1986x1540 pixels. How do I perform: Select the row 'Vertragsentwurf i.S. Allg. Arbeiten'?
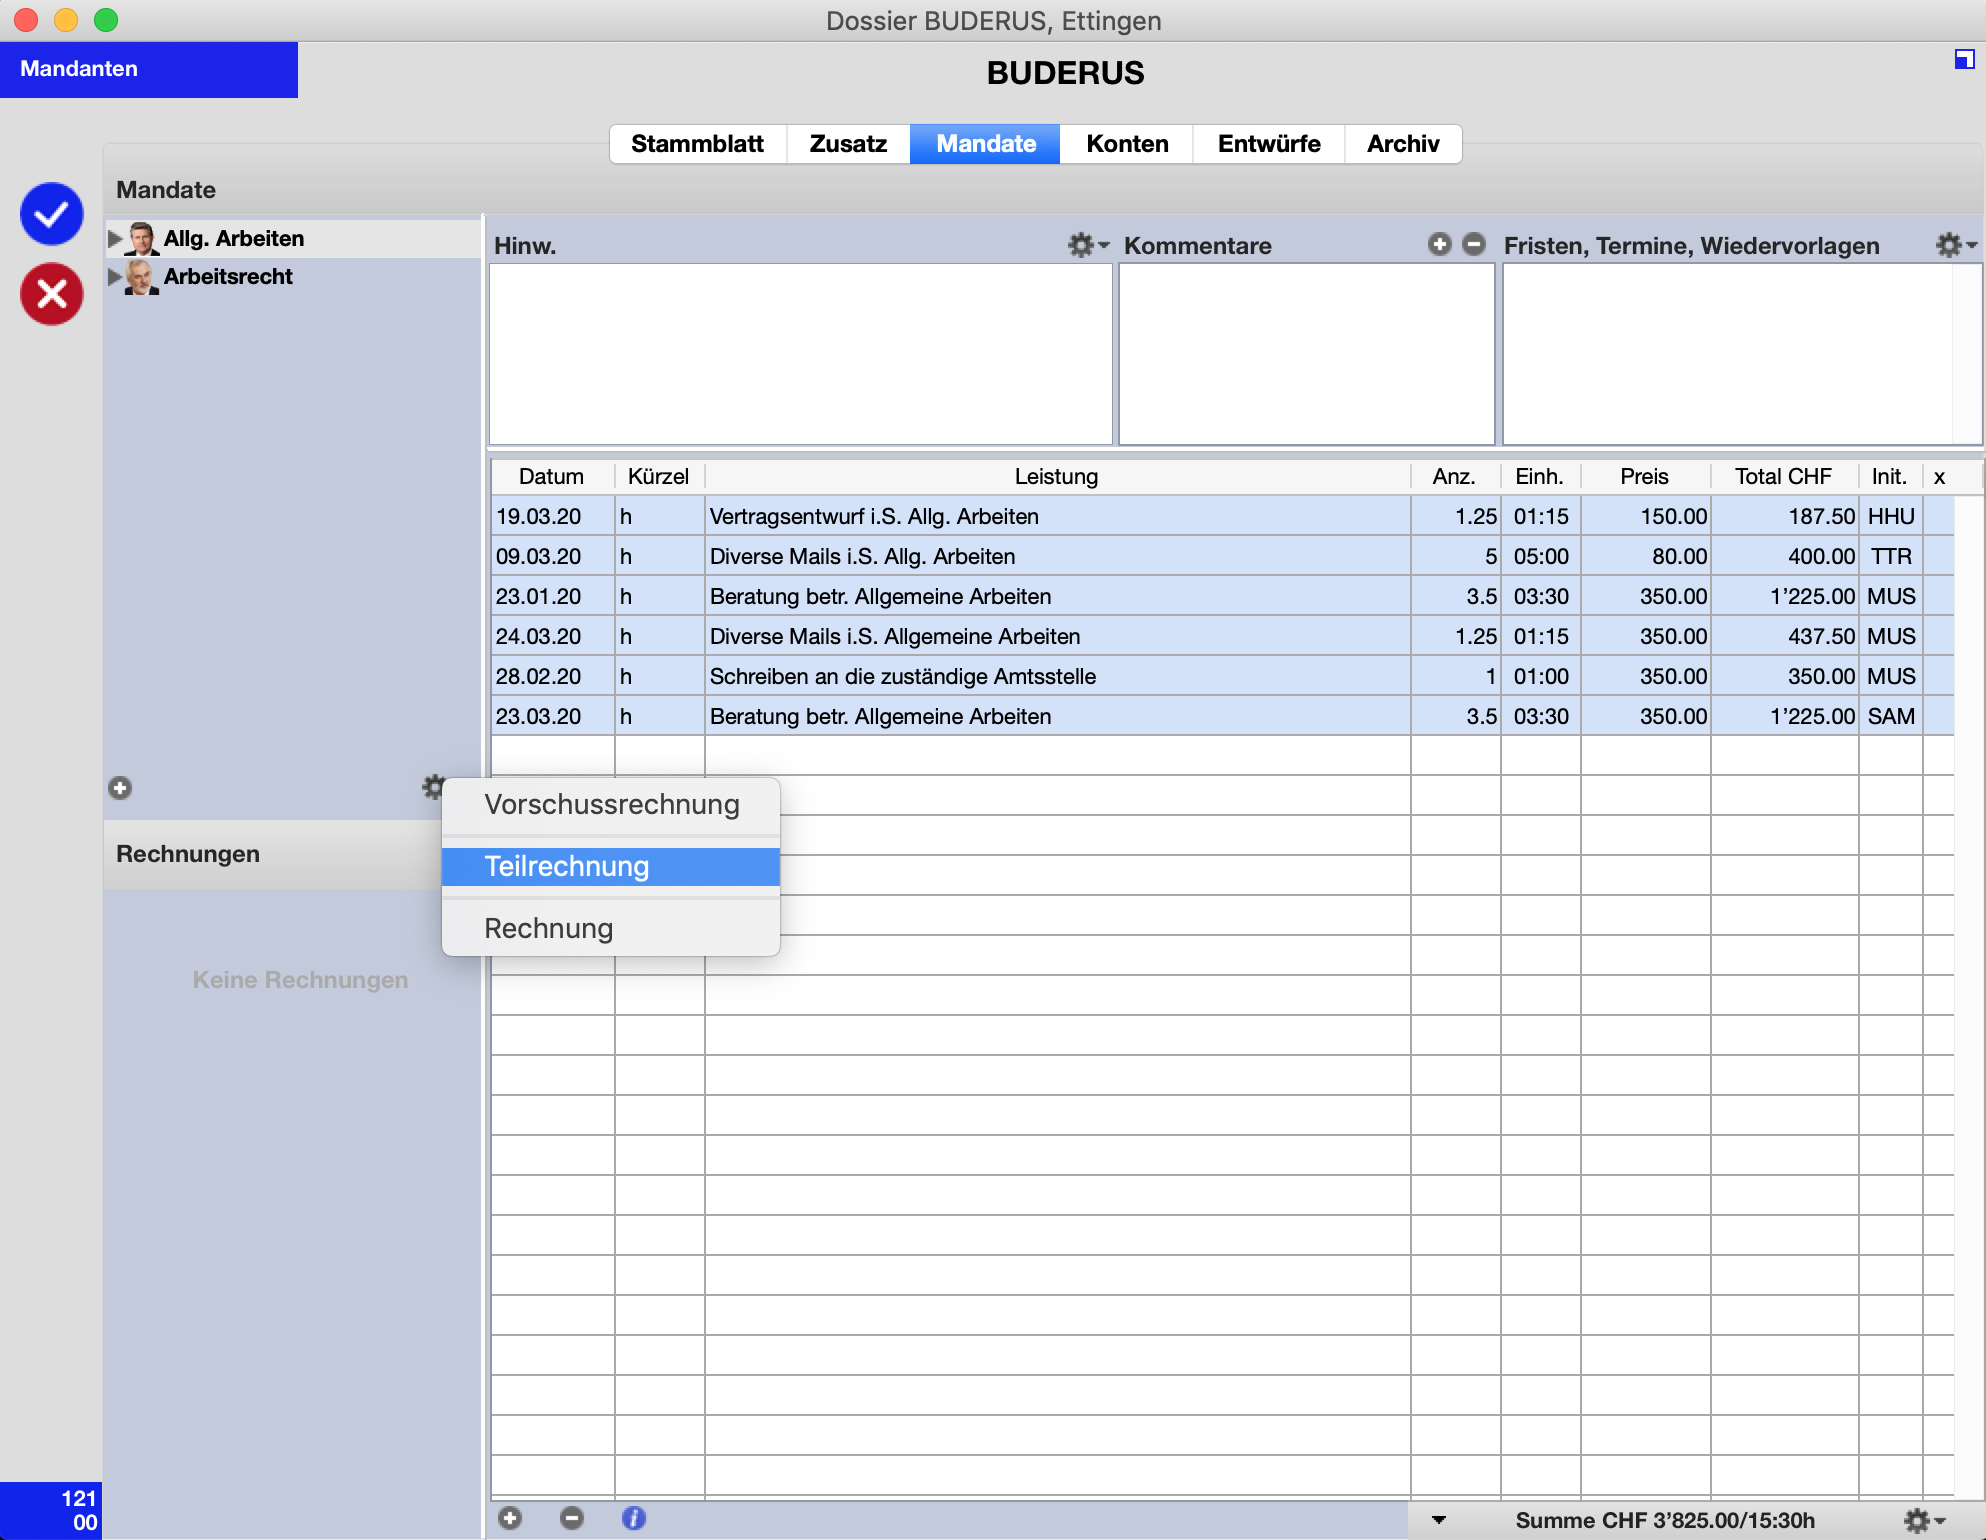tap(1222, 516)
